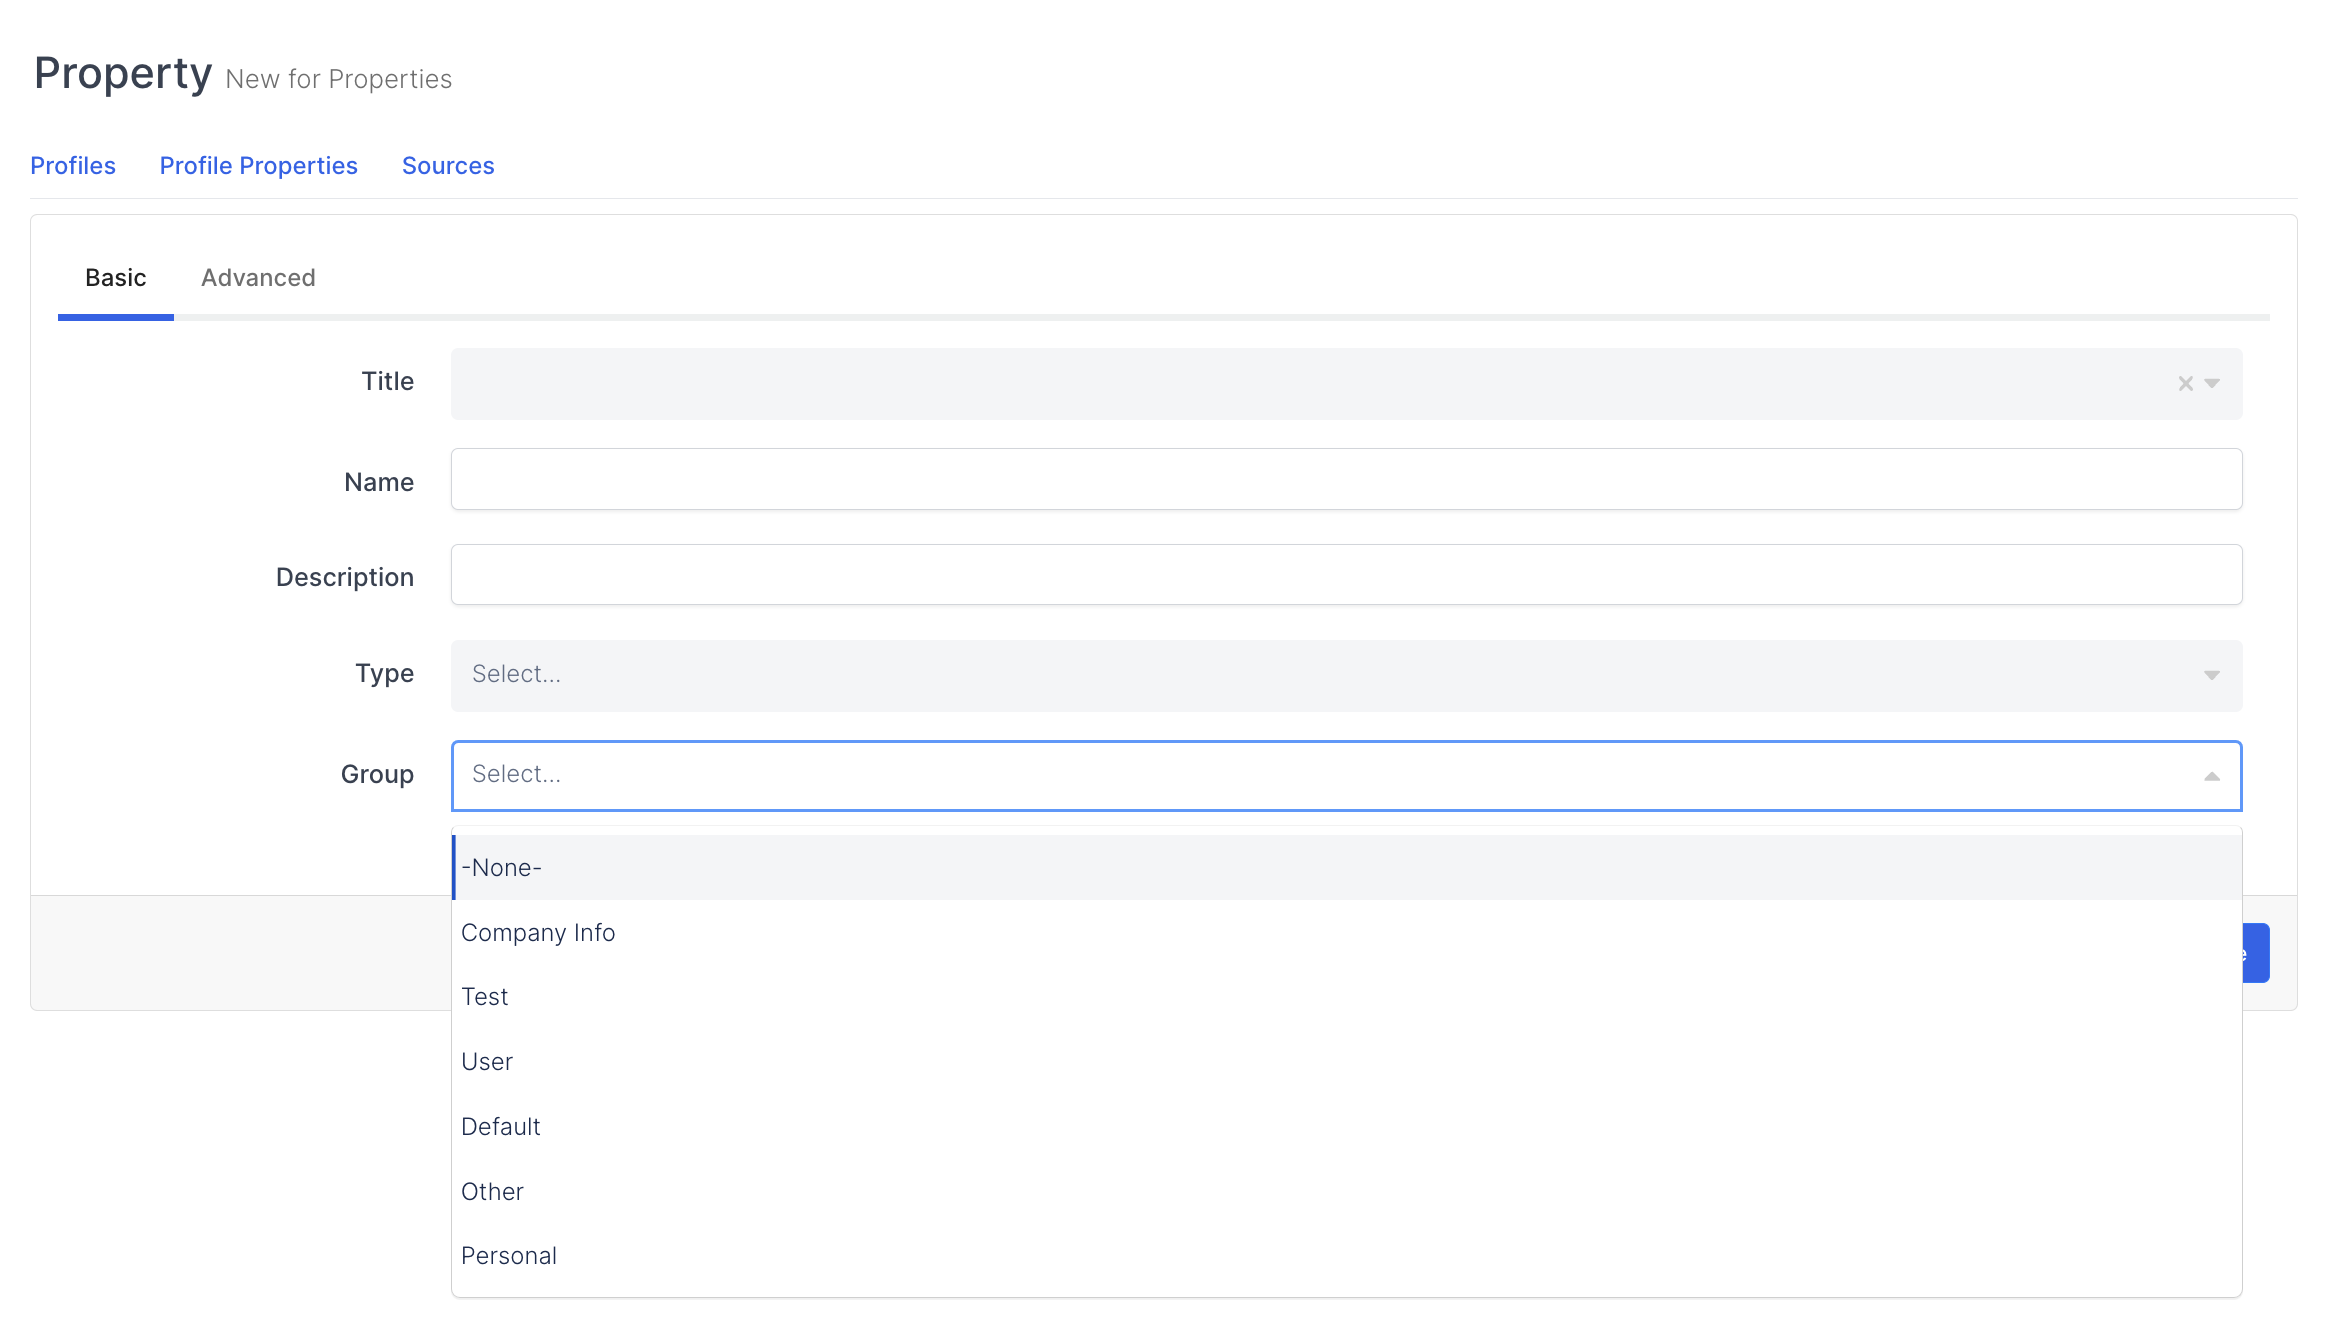Choose -None- in Group list
This screenshot has height=1340, width=2328.
(x=502, y=868)
